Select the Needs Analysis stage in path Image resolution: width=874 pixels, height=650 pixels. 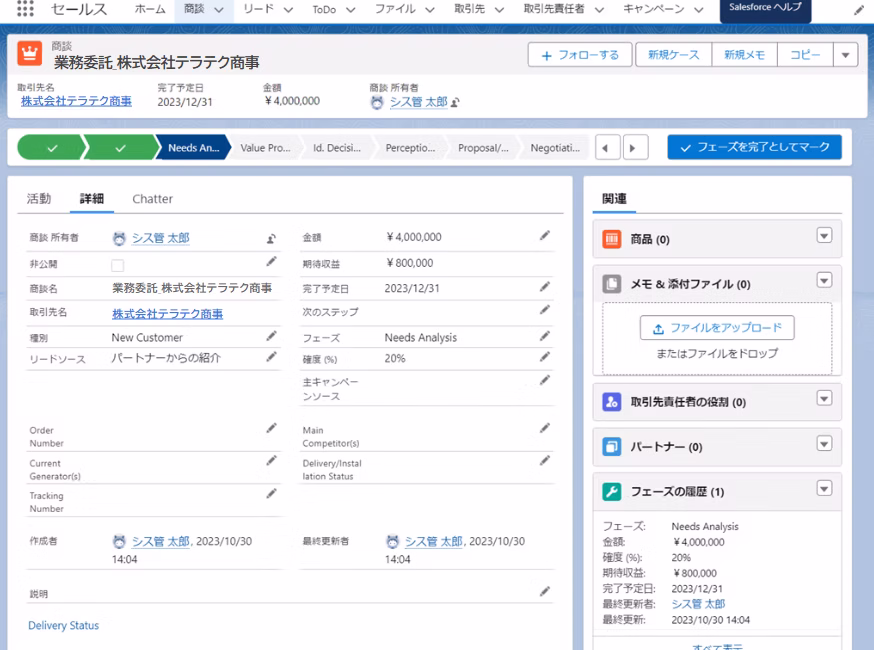point(193,148)
